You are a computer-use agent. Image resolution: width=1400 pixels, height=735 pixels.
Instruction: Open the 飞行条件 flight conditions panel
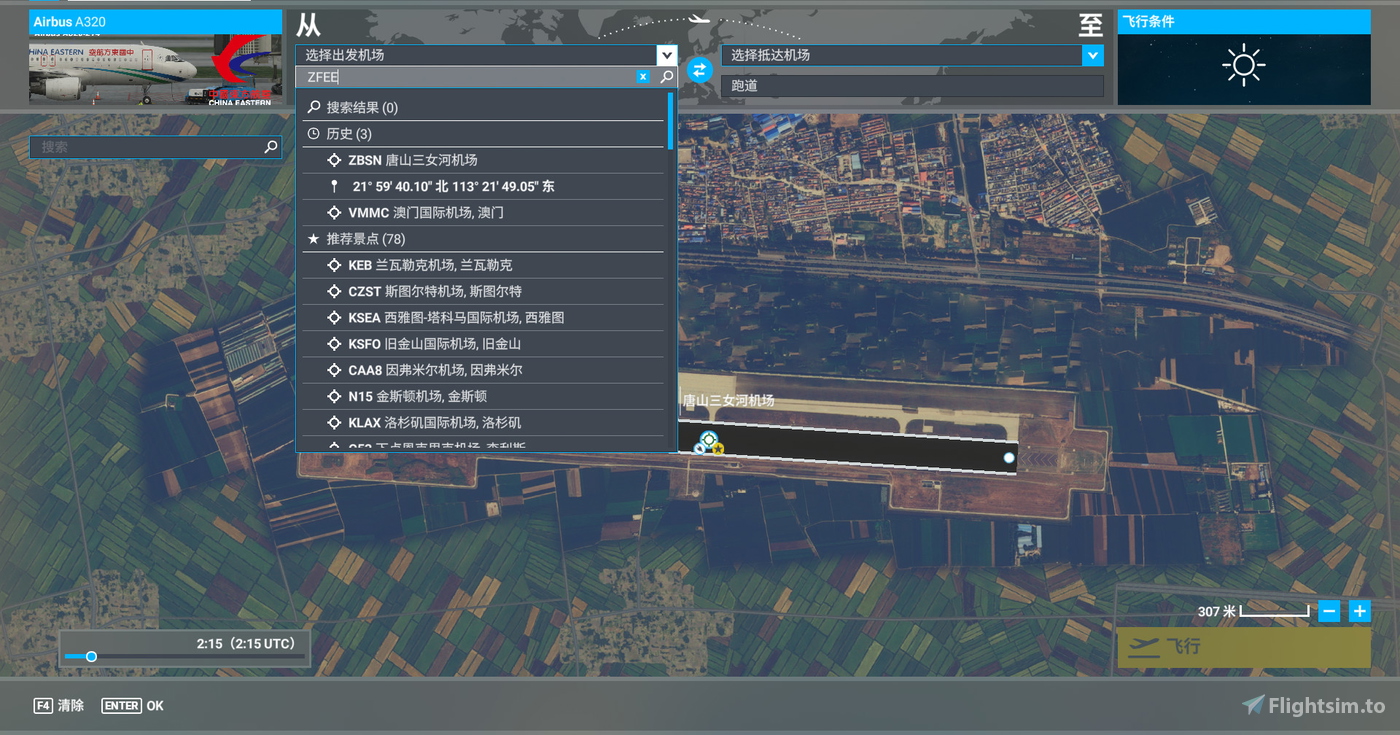coord(1243,20)
